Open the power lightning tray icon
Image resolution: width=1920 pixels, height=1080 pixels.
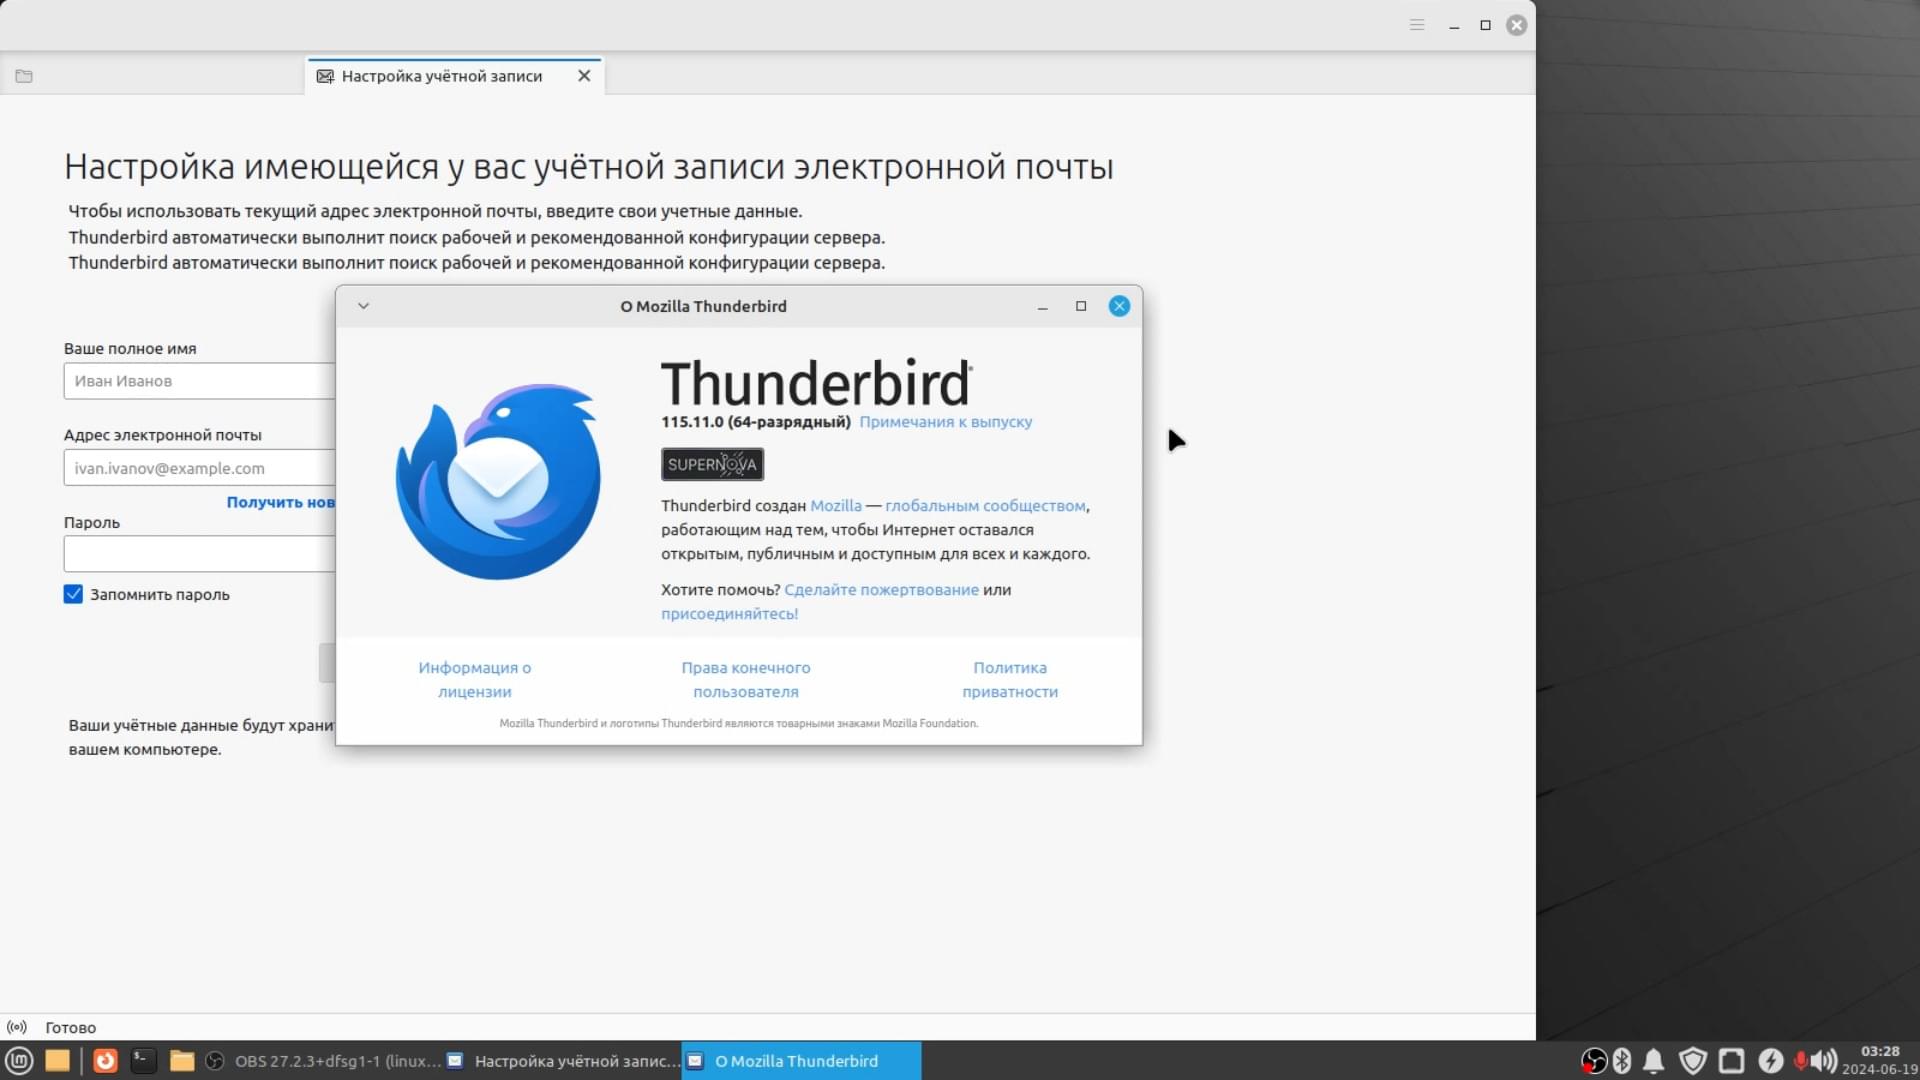click(1771, 1061)
